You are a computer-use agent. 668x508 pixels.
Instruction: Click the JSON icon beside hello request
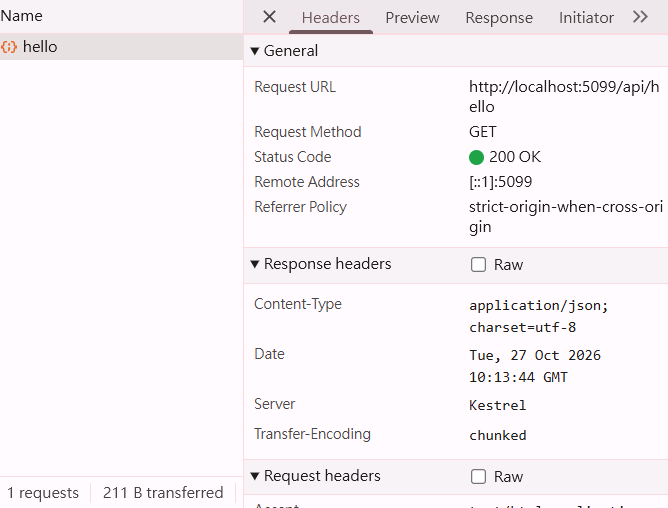pyautogui.click(x=9, y=46)
